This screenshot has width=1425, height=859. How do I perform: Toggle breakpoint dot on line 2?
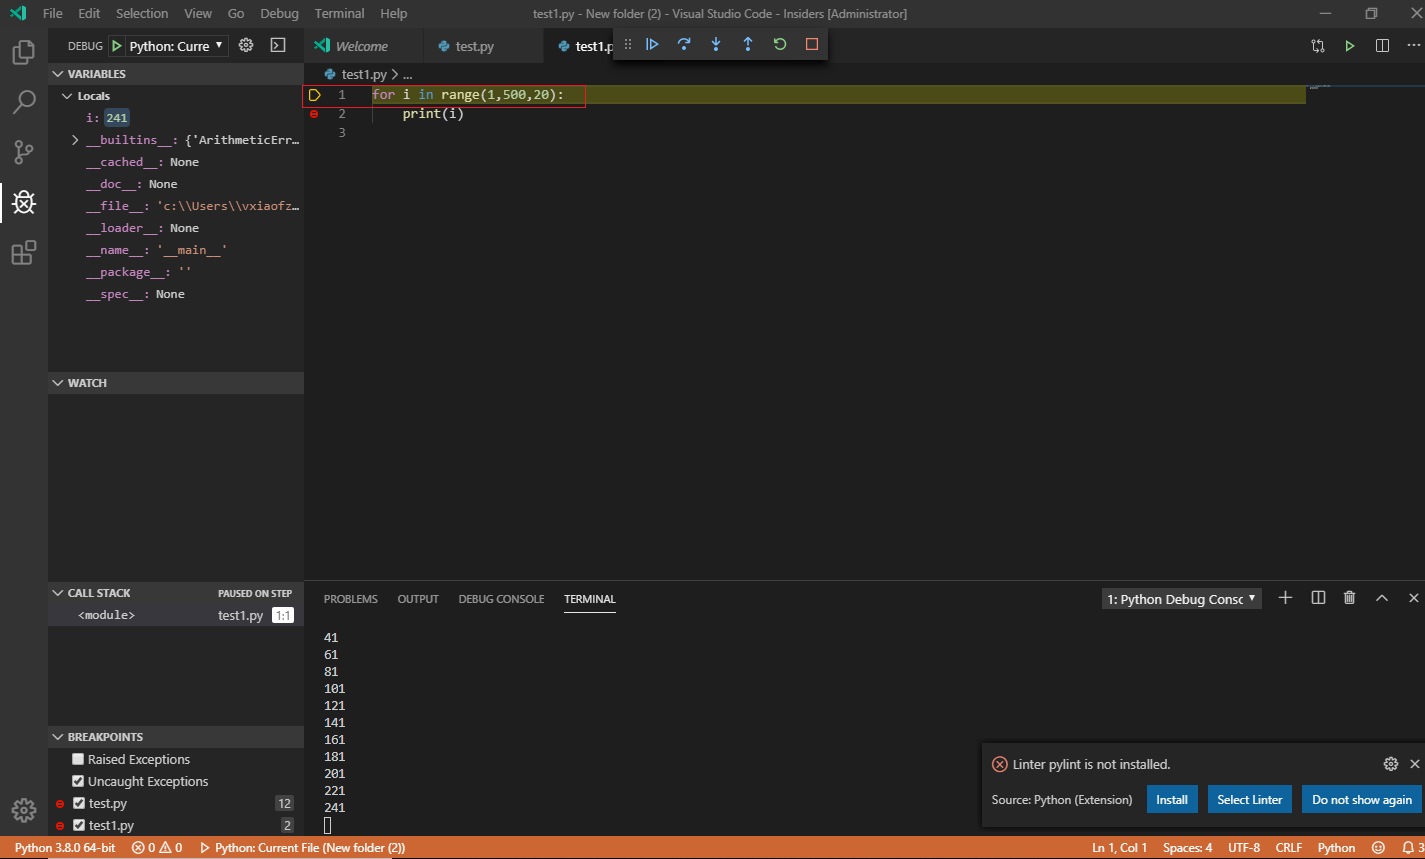tap(314, 114)
